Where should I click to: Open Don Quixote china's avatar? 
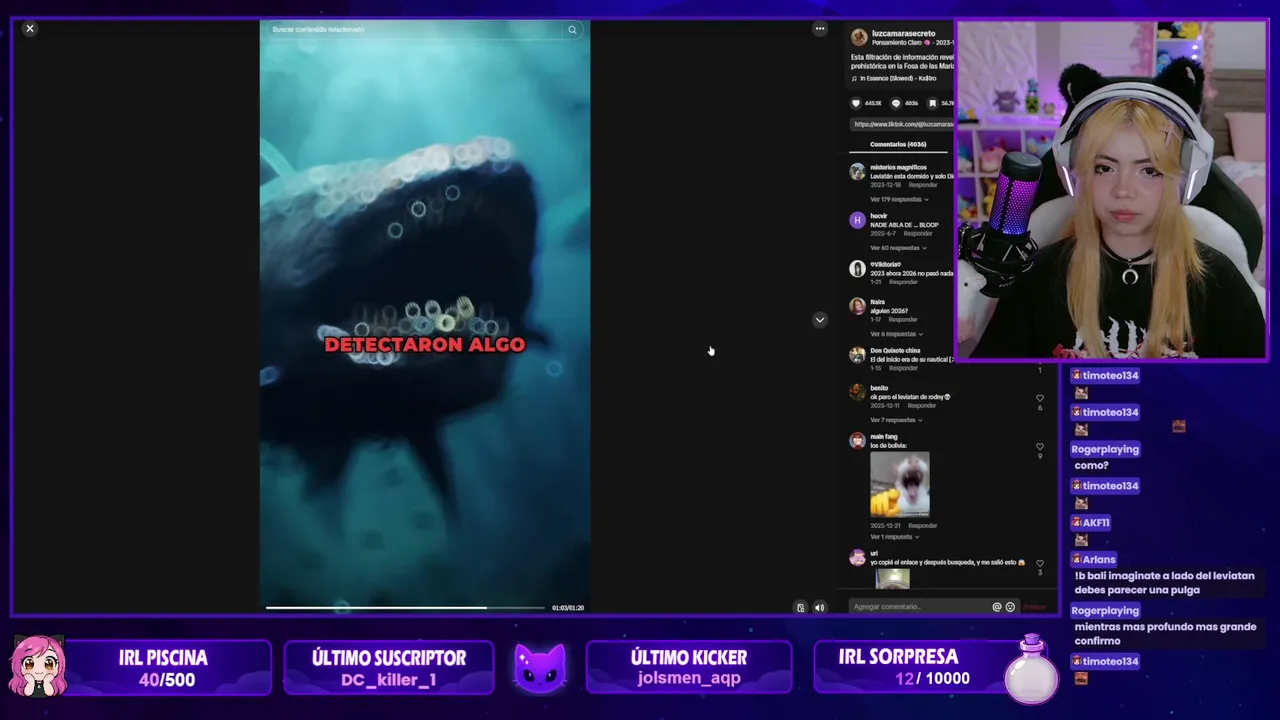pos(857,355)
